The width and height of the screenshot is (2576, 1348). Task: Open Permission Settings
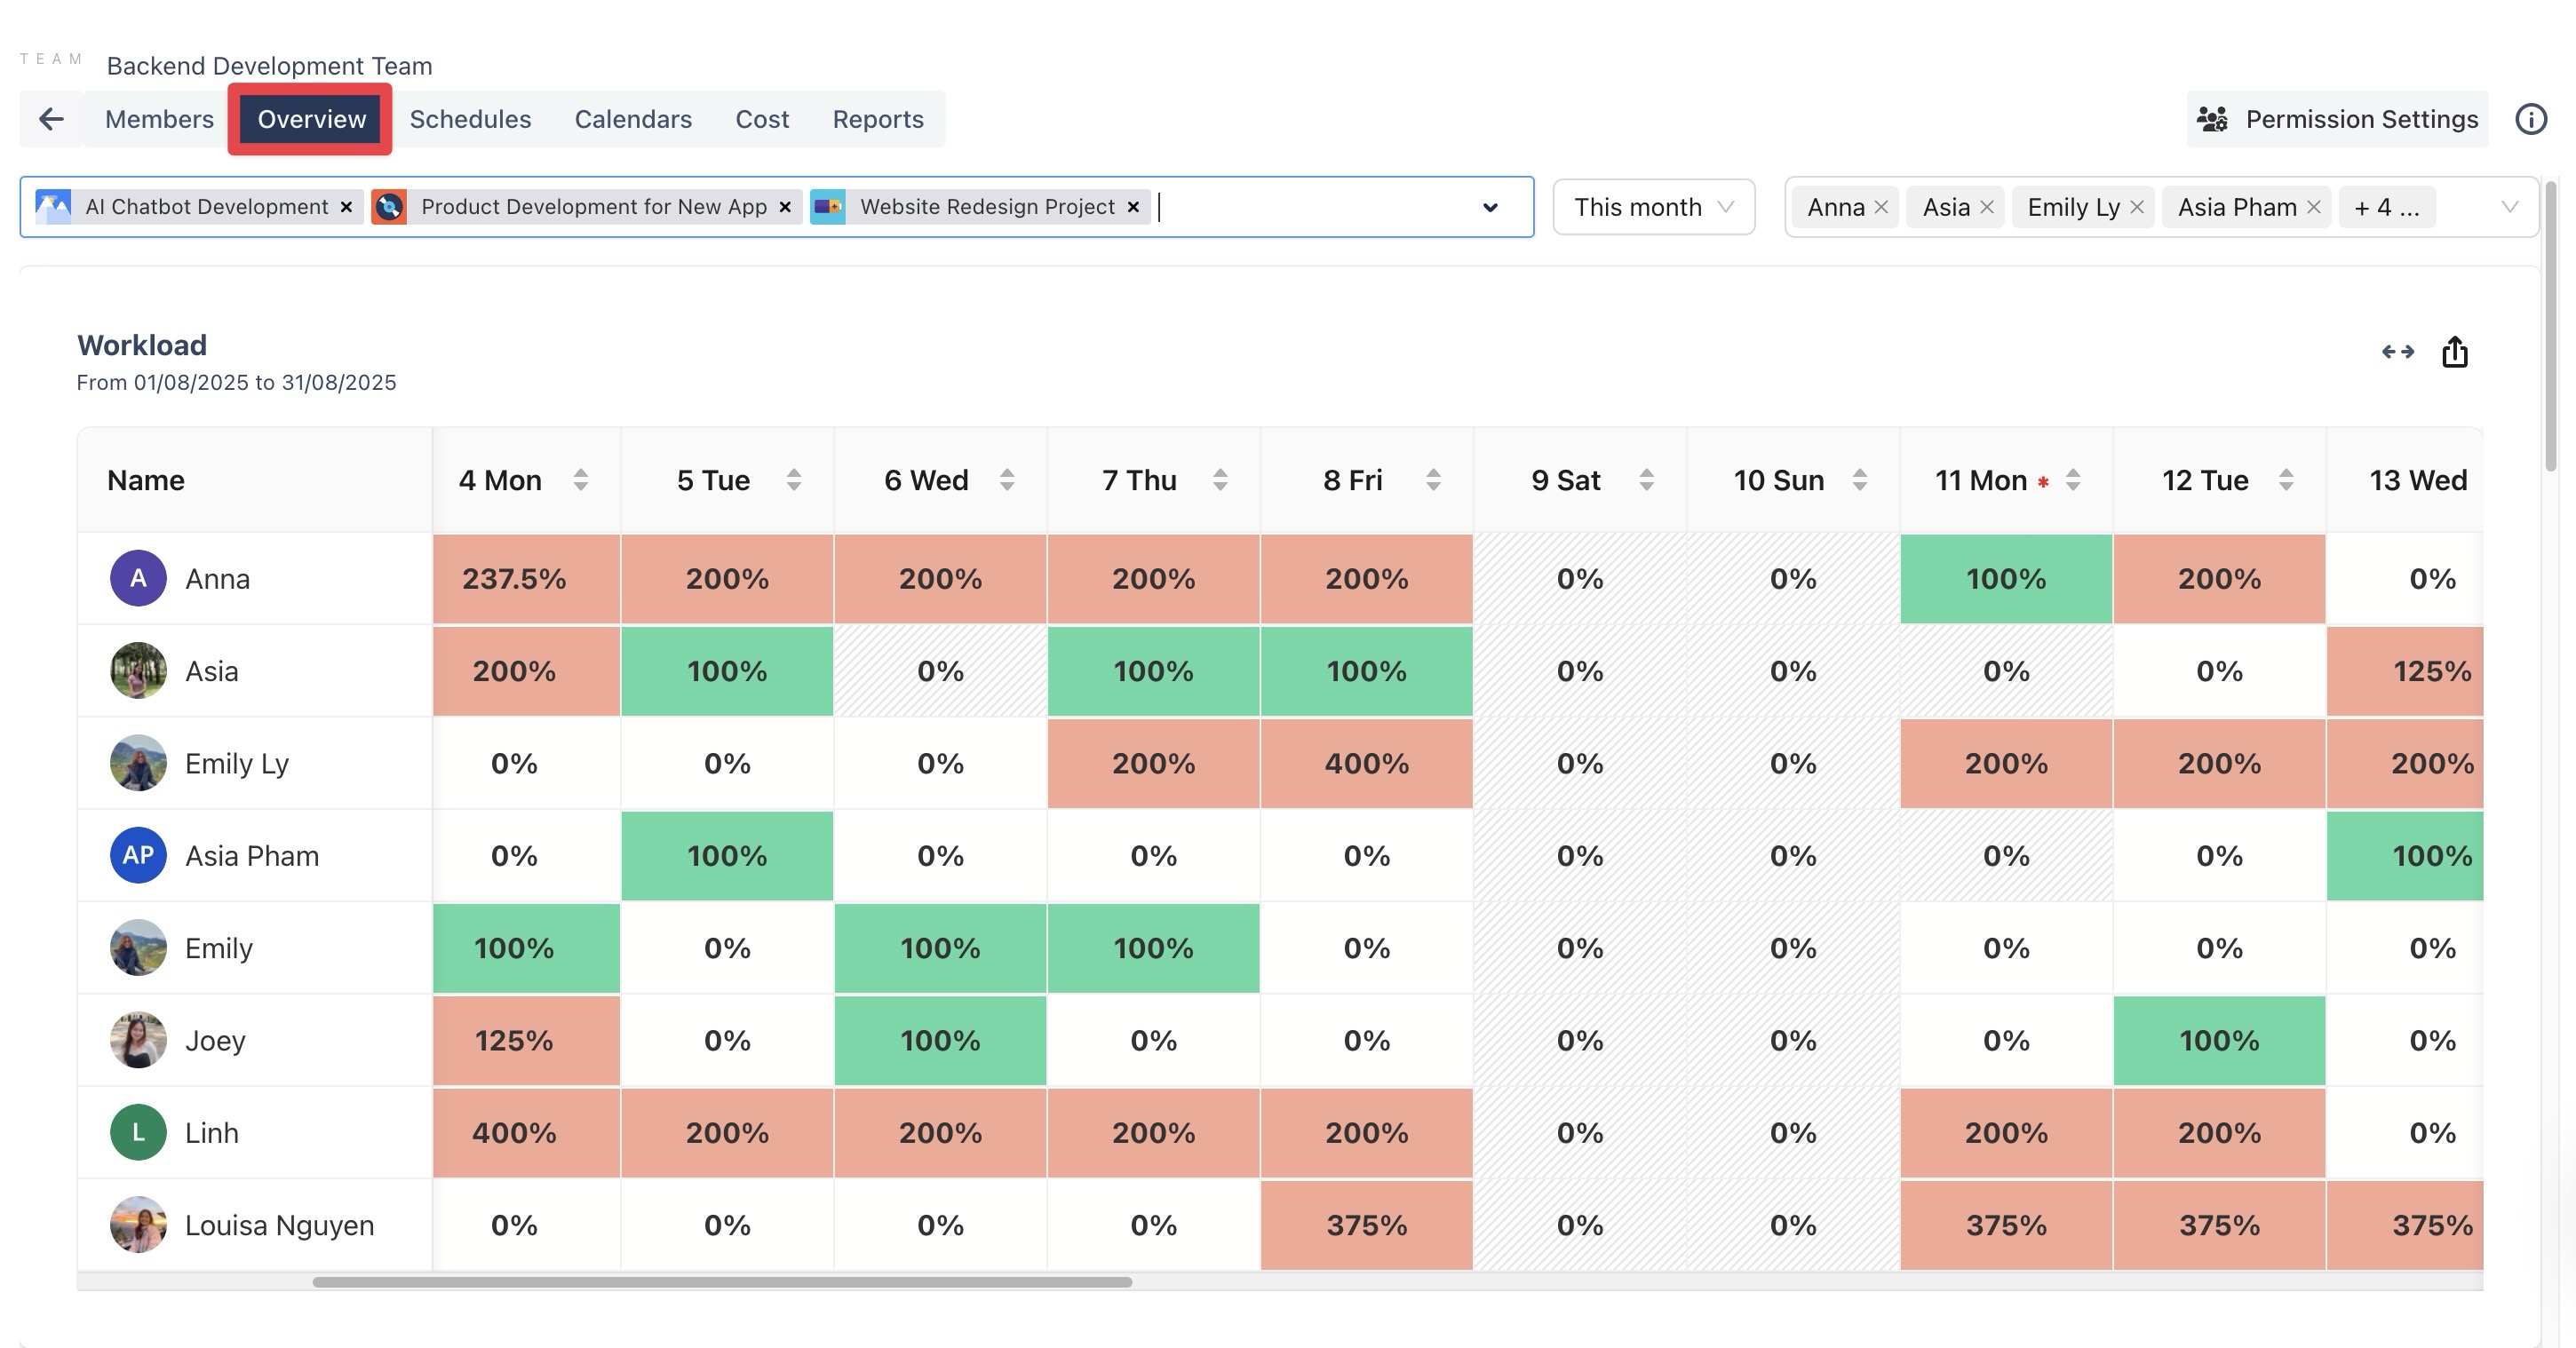pos(2337,119)
